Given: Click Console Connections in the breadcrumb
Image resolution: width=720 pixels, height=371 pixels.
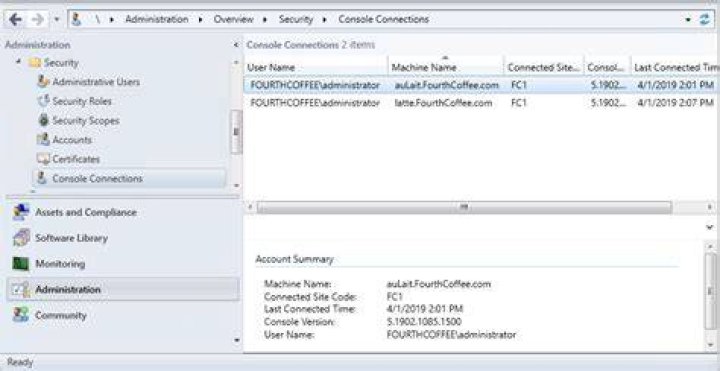Looking at the screenshot, I should pyautogui.click(x=383, y=19).
